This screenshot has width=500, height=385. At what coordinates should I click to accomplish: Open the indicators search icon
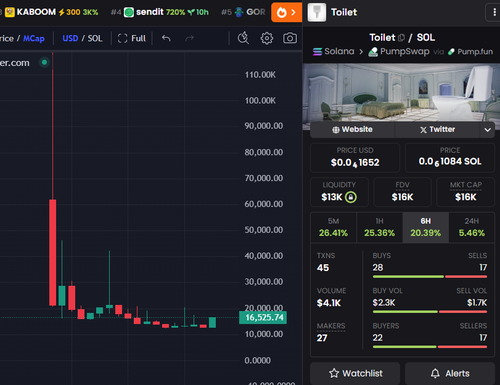point(243,38)
